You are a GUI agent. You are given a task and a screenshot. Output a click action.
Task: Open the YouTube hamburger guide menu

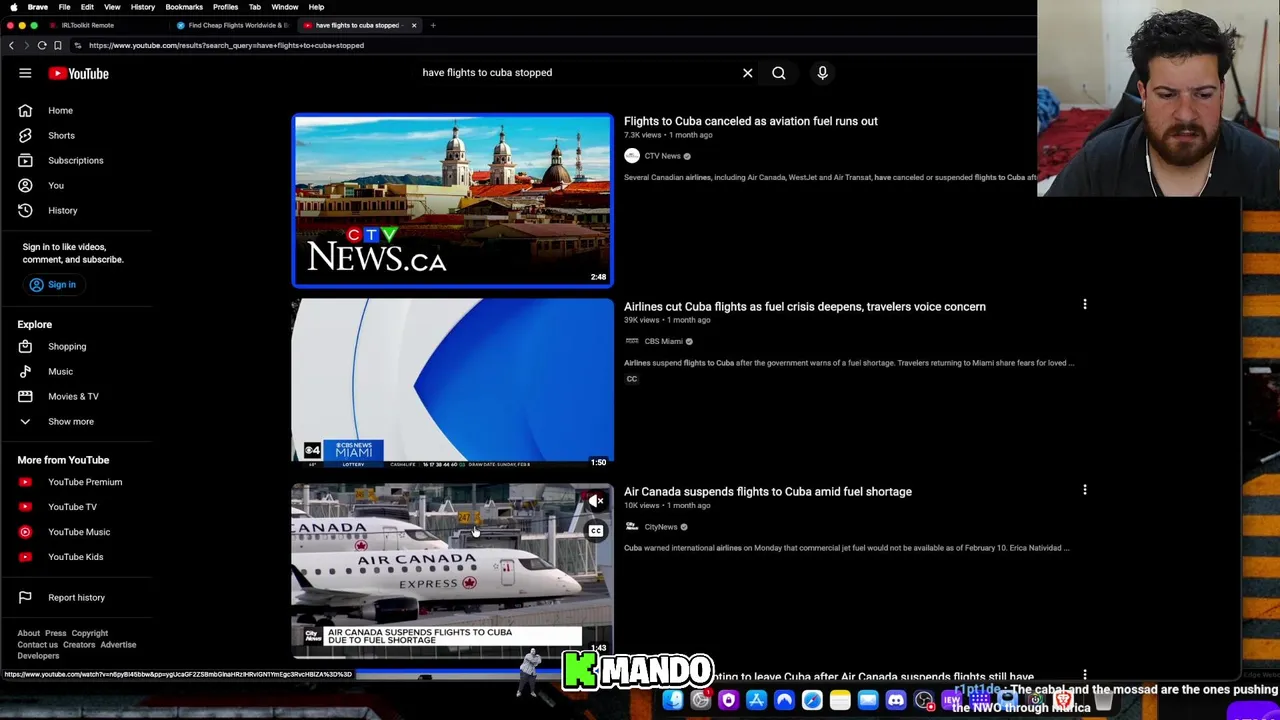25,73
